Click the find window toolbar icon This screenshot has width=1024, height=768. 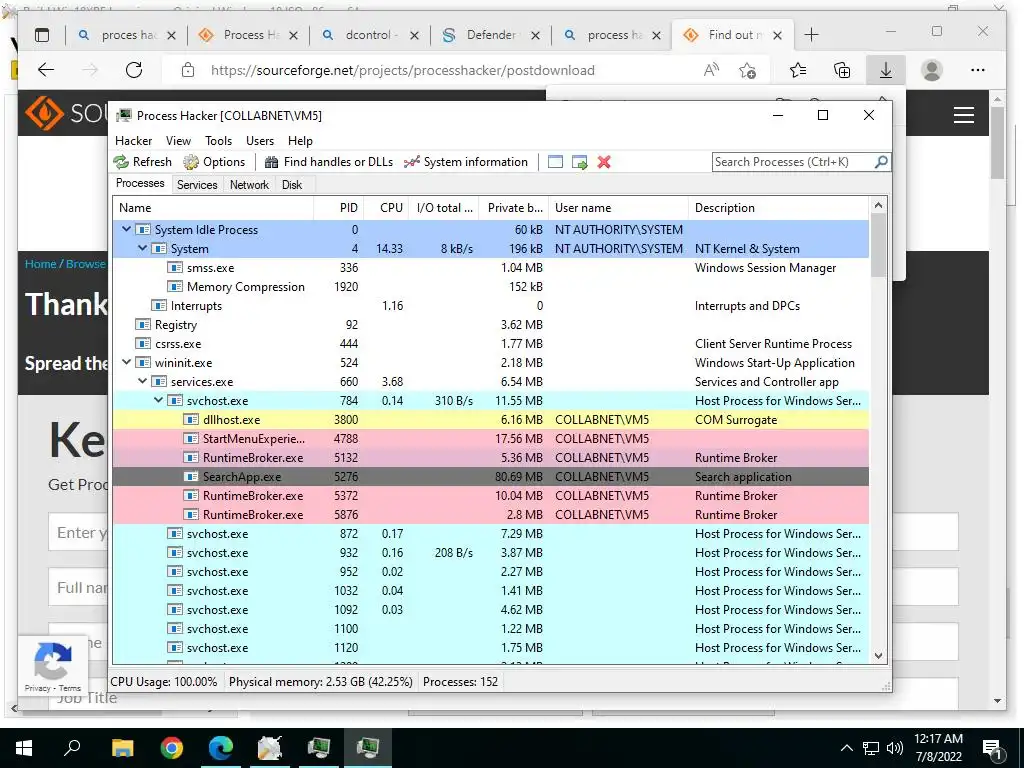[x=555, y=162]
